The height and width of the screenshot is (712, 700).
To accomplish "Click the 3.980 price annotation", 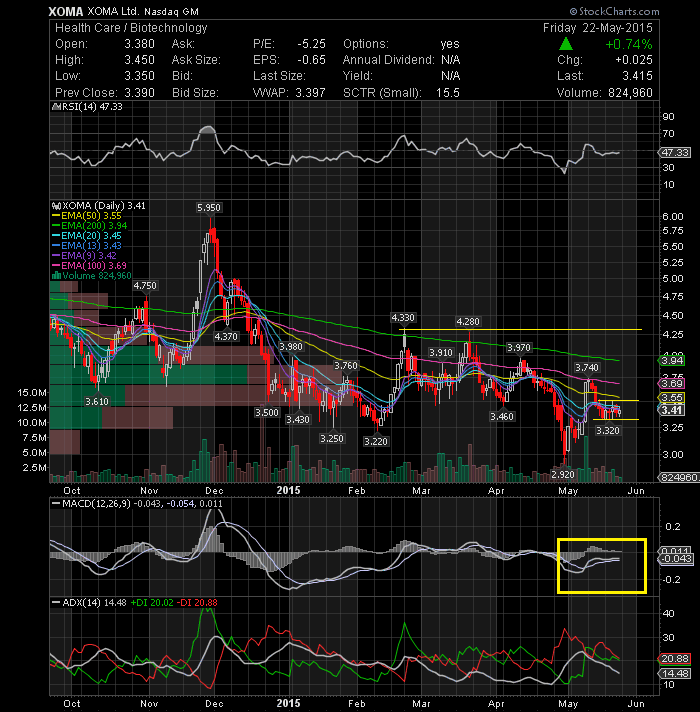I will [291, 347].
